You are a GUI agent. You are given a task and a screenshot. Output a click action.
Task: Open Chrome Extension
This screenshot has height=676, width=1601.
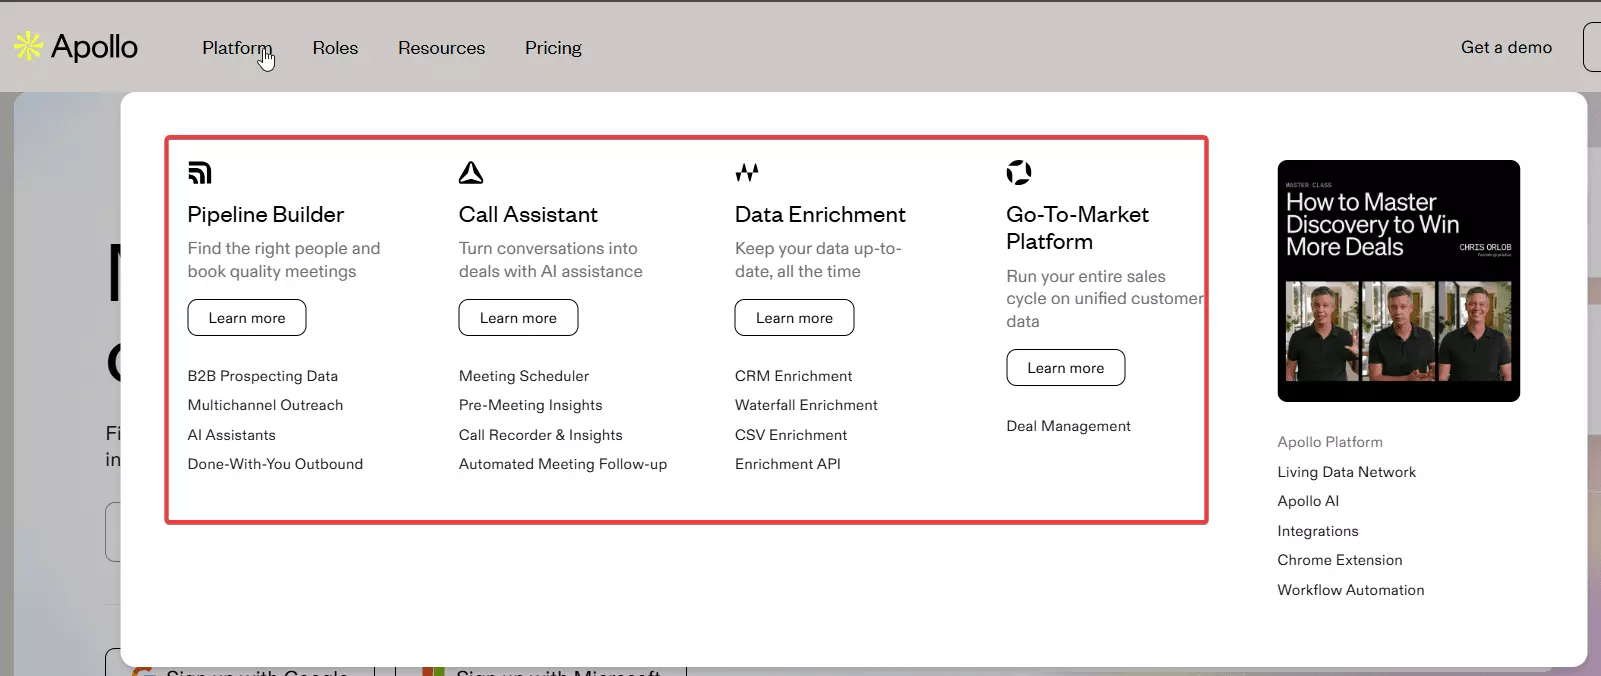1340,560
